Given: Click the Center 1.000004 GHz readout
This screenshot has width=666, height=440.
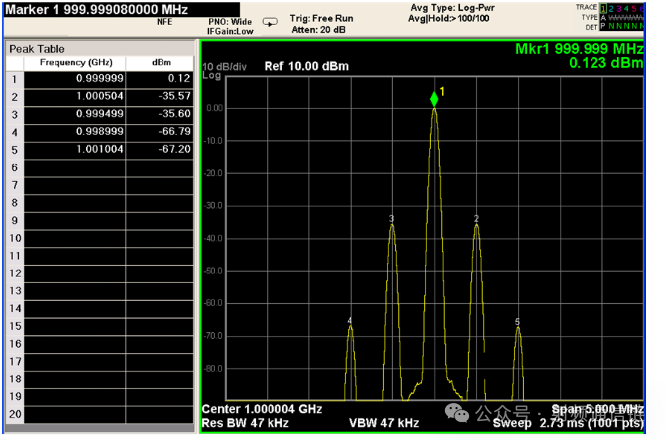Looking at the screenshot, I should point(262,409).
